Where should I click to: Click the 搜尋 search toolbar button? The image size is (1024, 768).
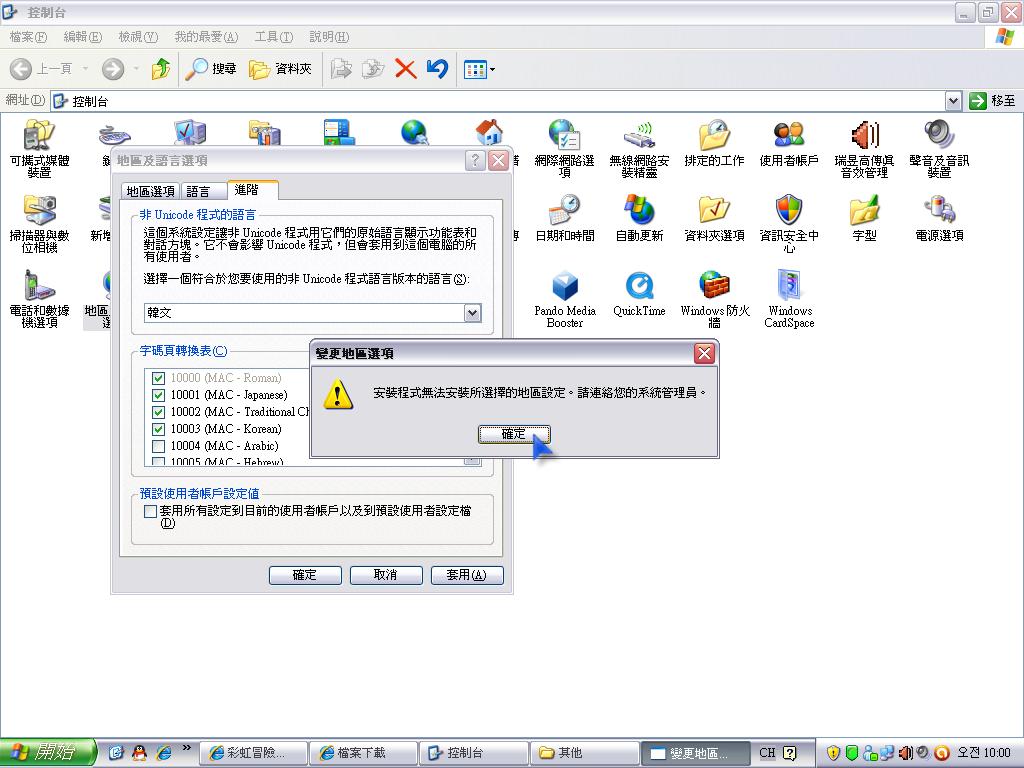click(x=211, y=69)
